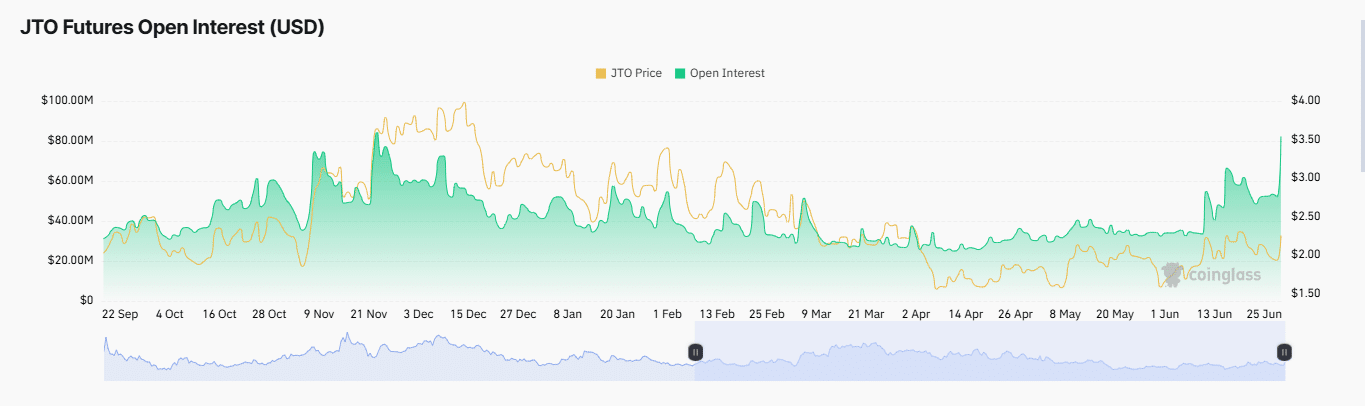Click the yellow JTO Price color swatch
This screenshot has height=406, width=1365.
600,73
